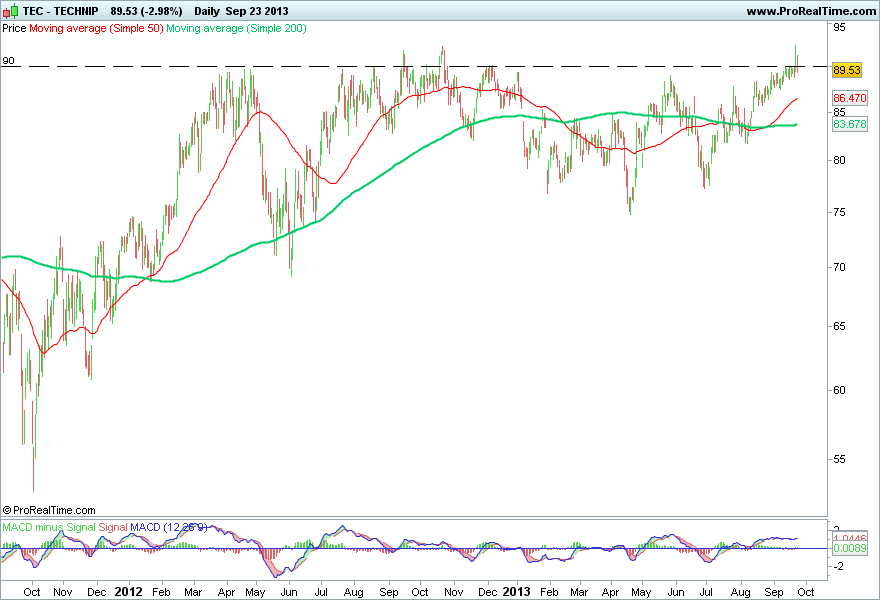Image resolution: width=880 pixels, height=600 pixels.
Task: Click the blue MACD (12,26,9) legend label
Action: 168,528
